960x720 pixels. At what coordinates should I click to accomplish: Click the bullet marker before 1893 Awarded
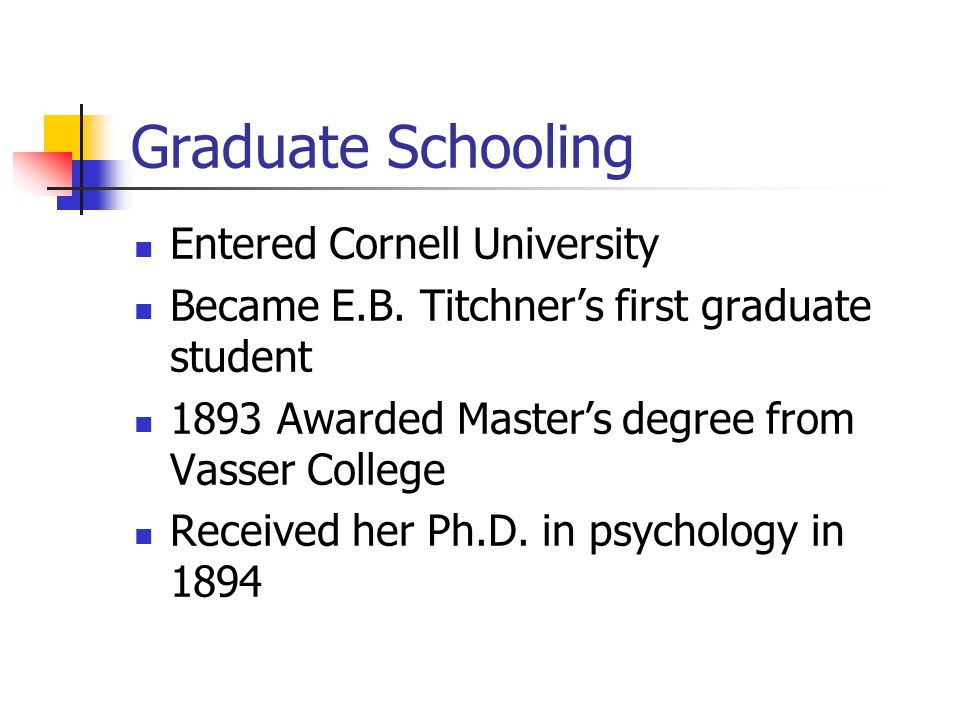pos(143,424)
